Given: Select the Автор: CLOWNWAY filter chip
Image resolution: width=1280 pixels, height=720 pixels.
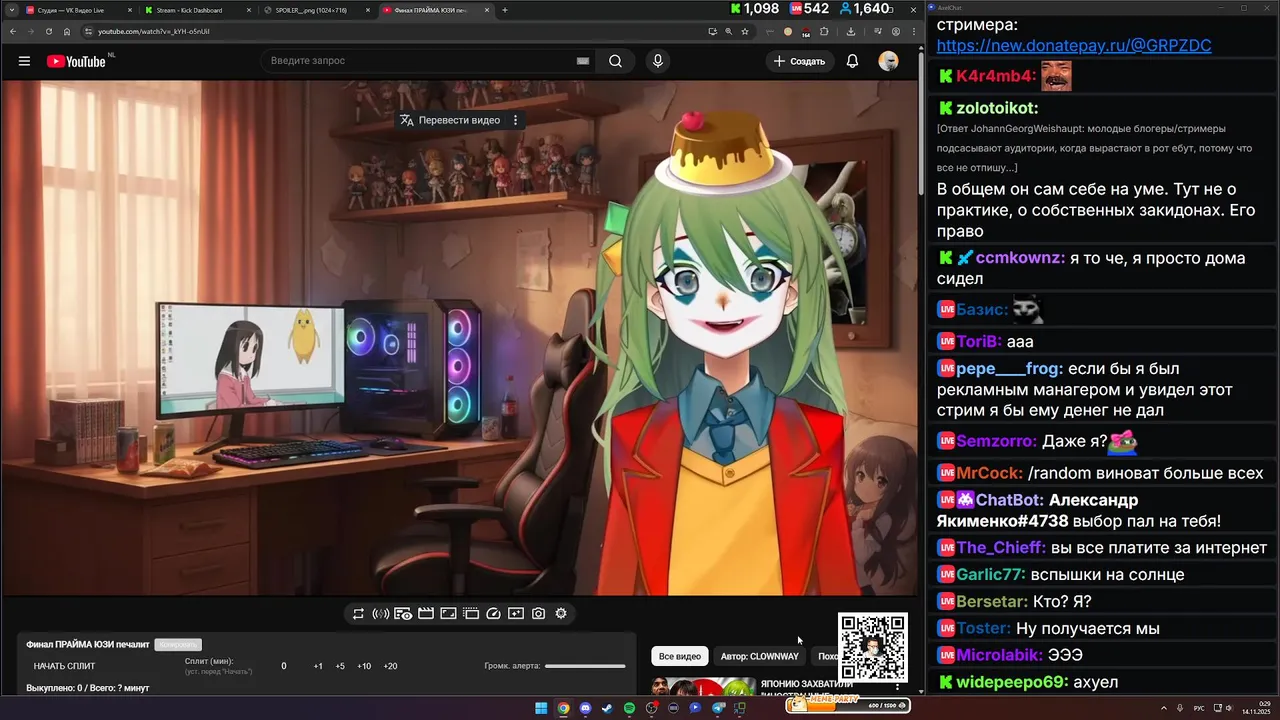Looking at the screenshot, I should click(760, 657).
